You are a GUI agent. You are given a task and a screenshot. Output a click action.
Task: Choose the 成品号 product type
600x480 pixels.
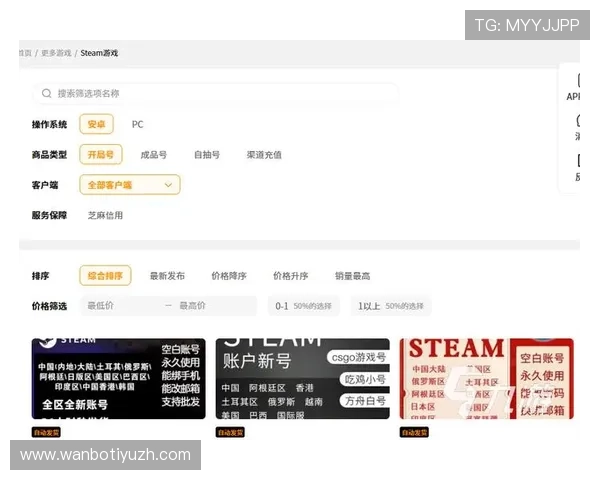click(153, 155)
